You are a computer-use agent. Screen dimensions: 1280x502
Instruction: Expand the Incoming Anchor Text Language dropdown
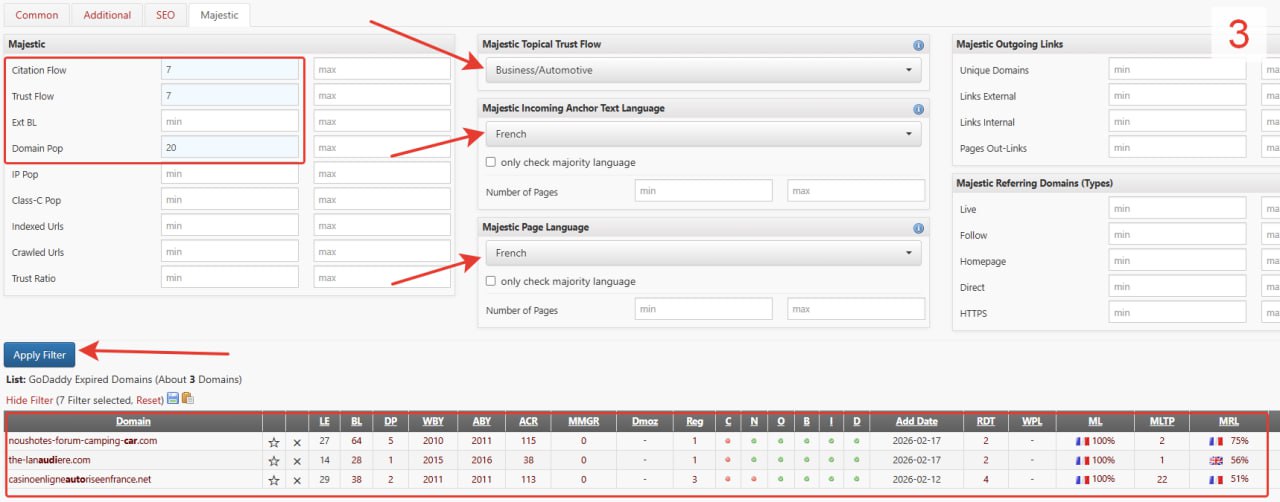point(703,134)
